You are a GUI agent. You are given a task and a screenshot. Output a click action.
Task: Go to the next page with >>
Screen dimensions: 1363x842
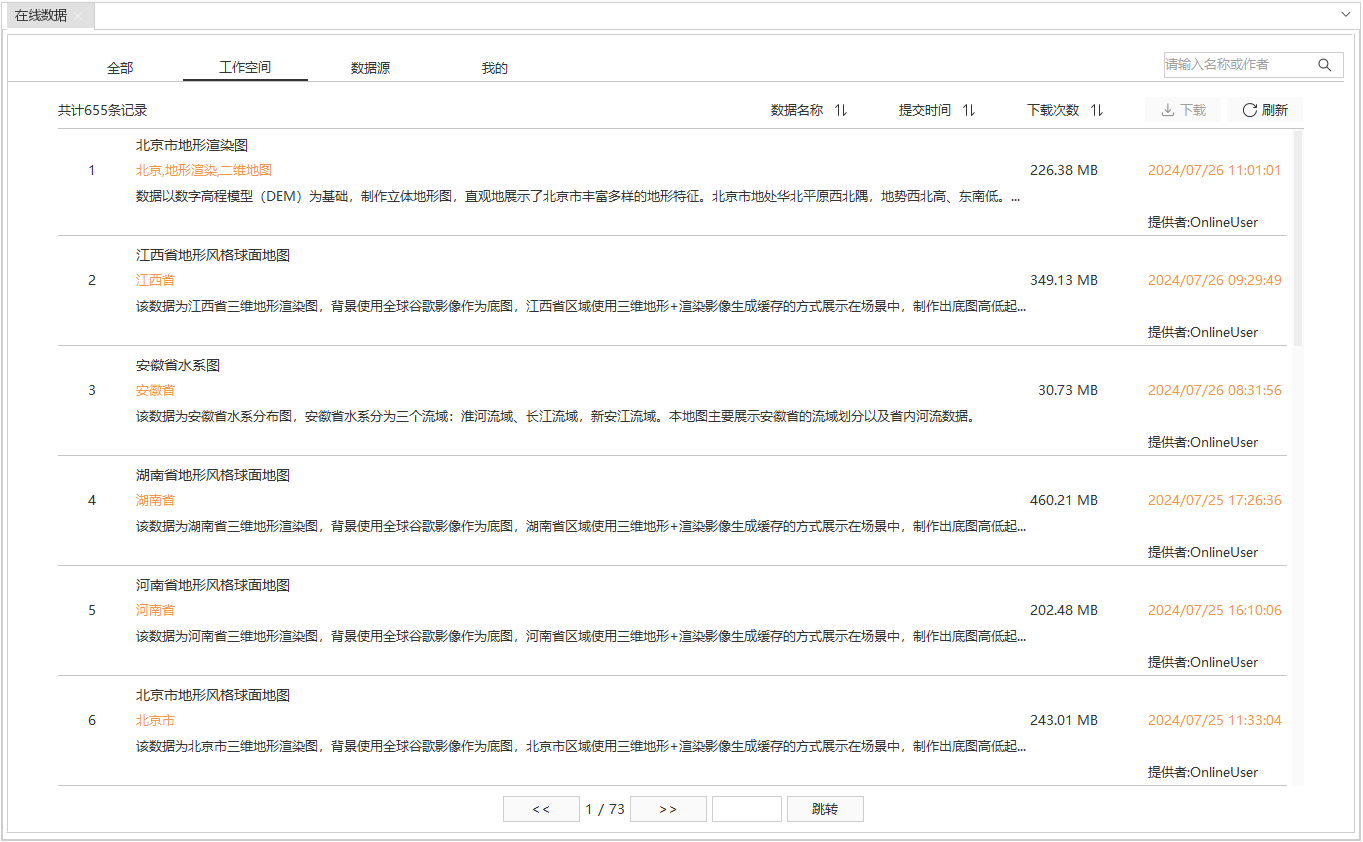tap(668, 809)
